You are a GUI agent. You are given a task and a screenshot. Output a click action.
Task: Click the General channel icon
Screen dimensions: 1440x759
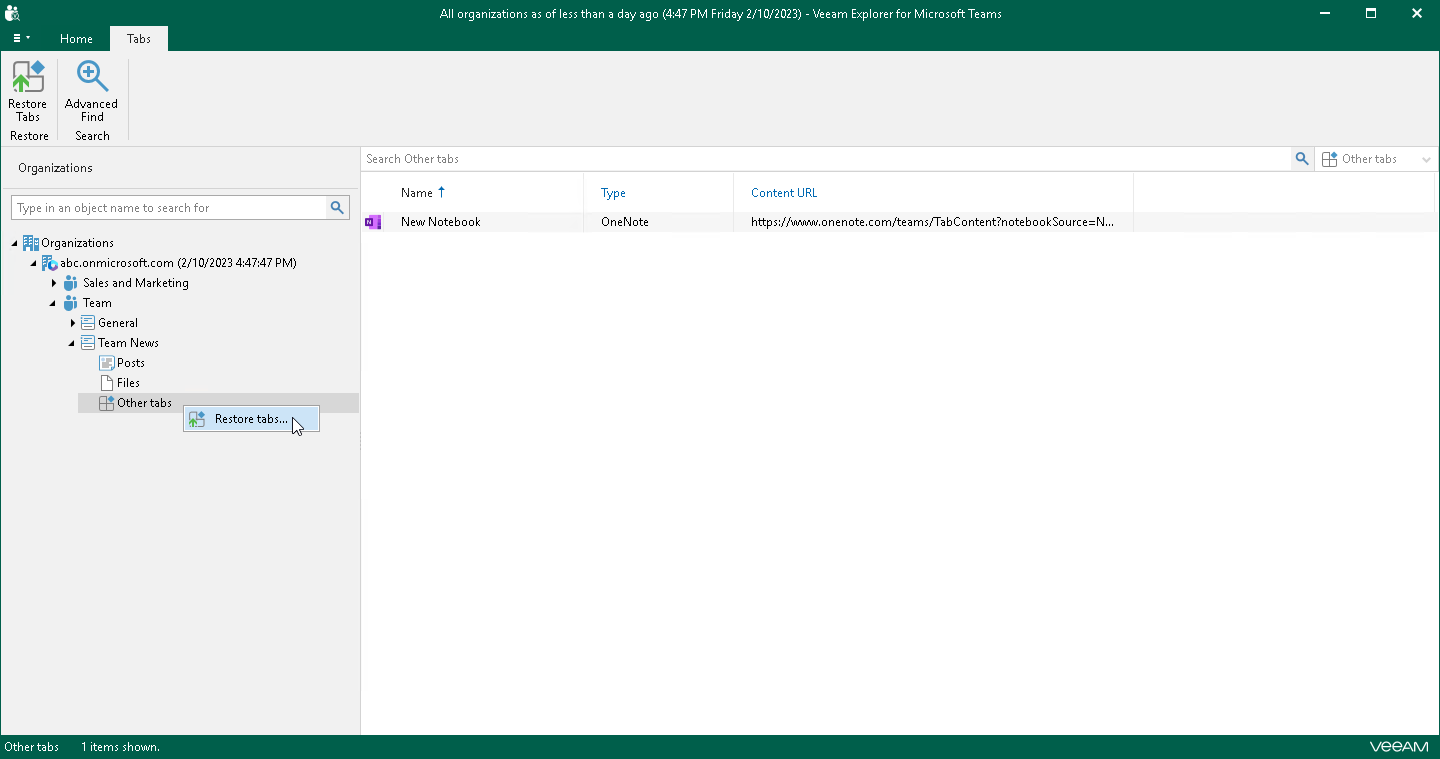[88, 323]
